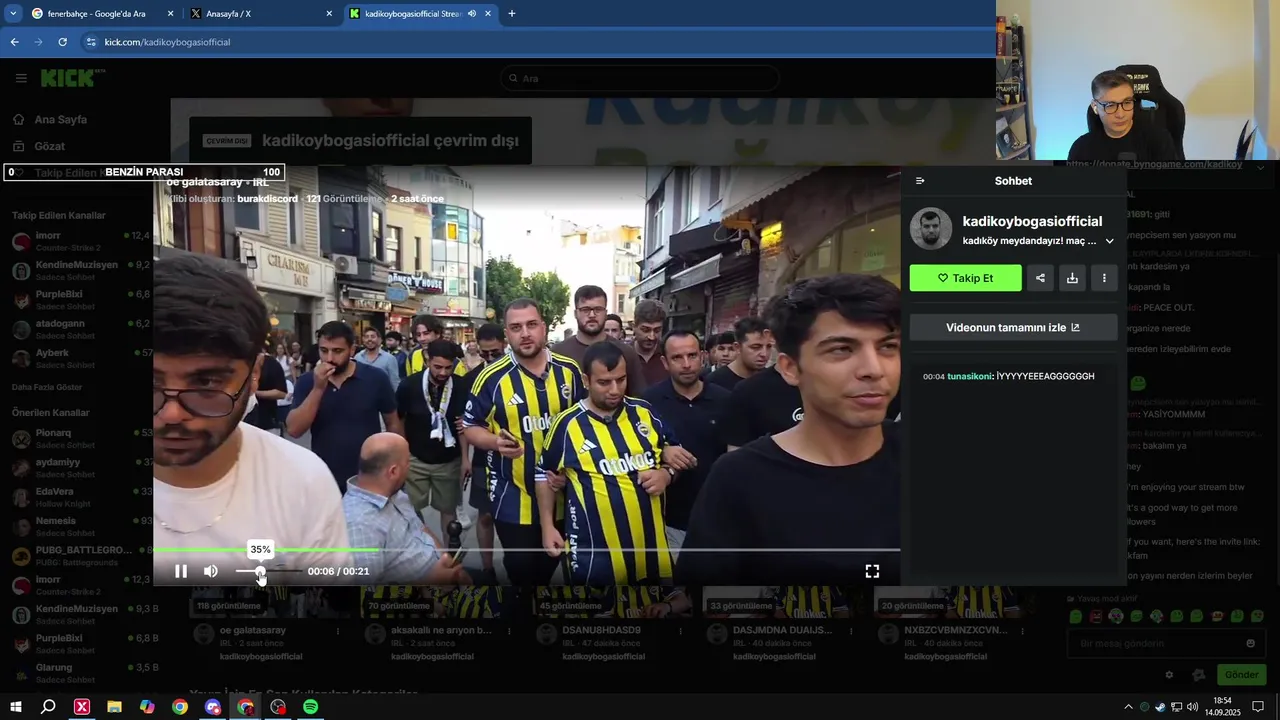This screenshot has height=720, width=1280.
Task: Open Gözat in the sidebar
Action: (x=39, y=146)
